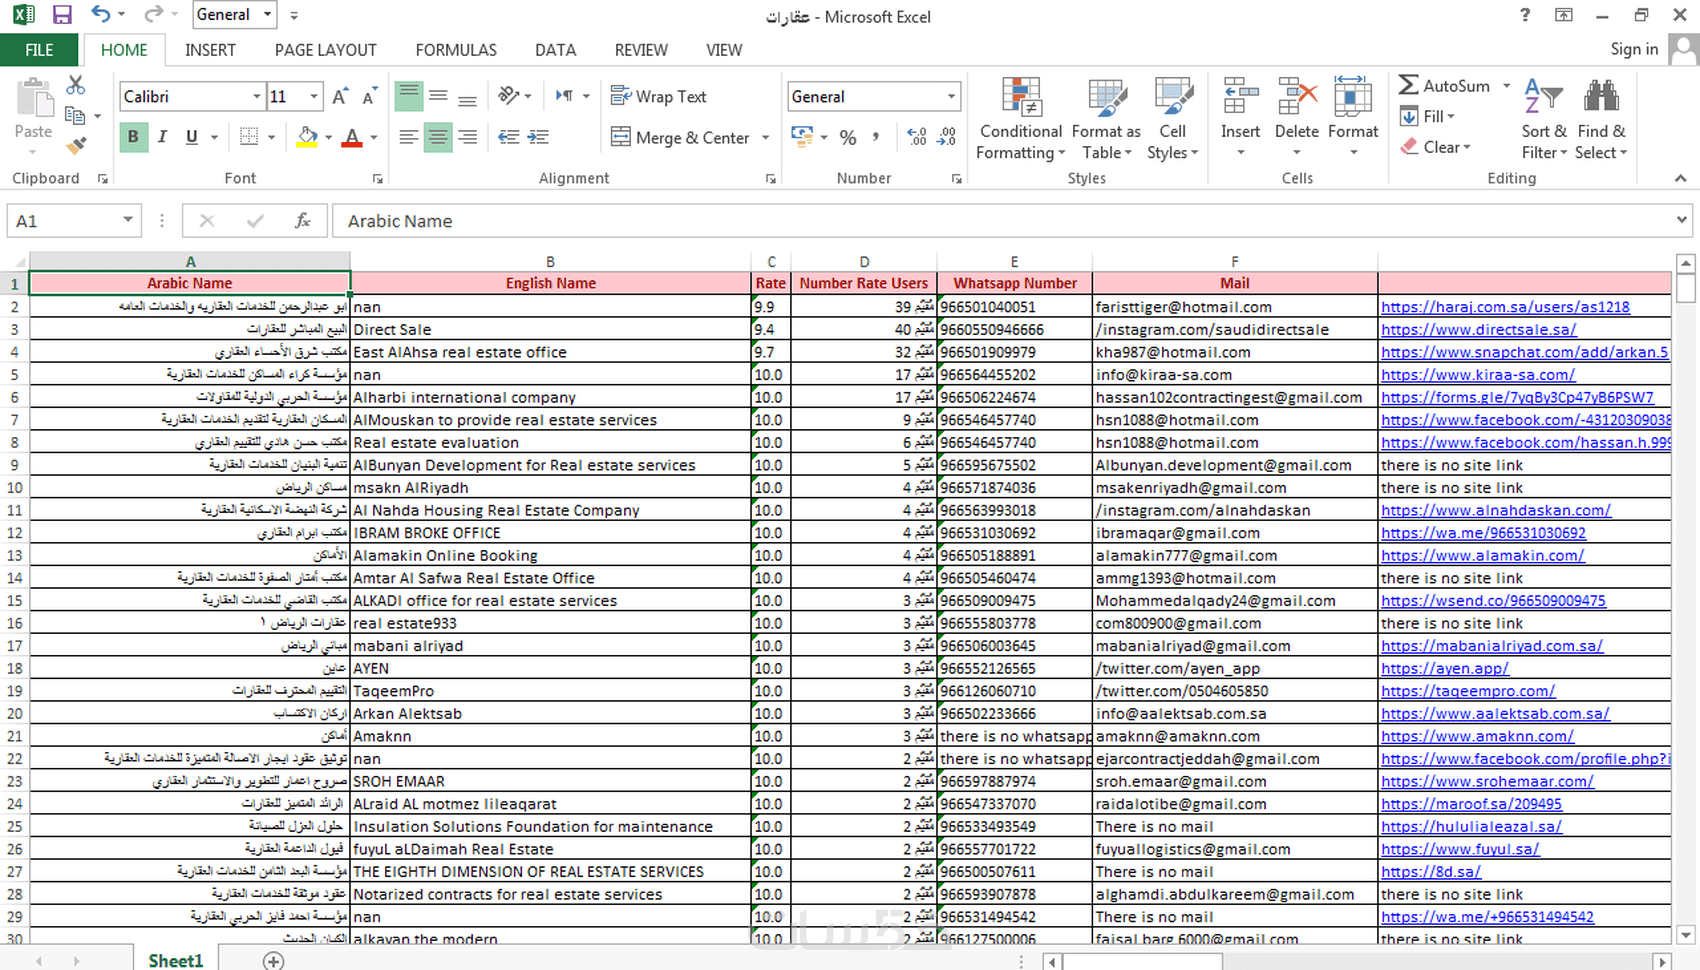1700x970 pixels.
Task: Toggle top vertical alignment
Action: point(408,96)
